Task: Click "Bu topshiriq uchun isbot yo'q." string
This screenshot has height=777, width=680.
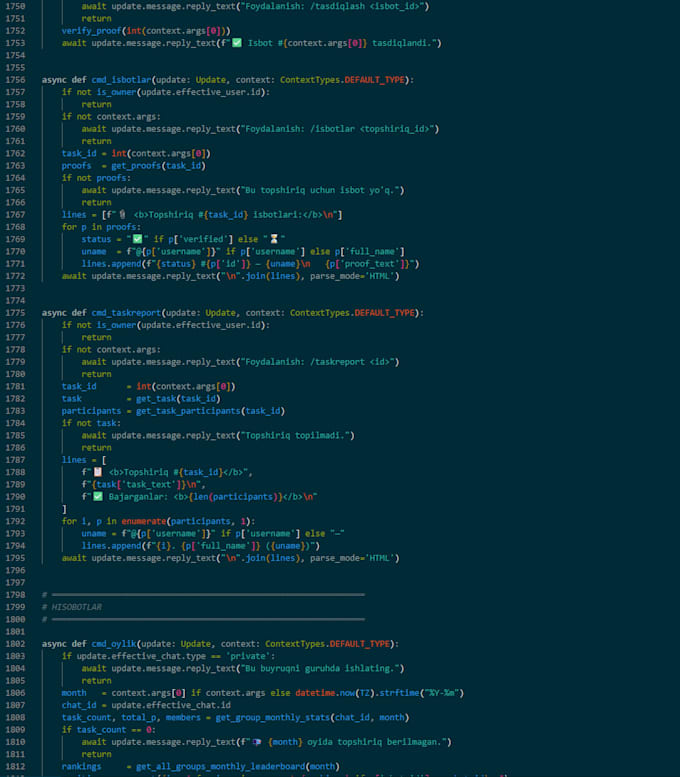Action: coord(320,190)
